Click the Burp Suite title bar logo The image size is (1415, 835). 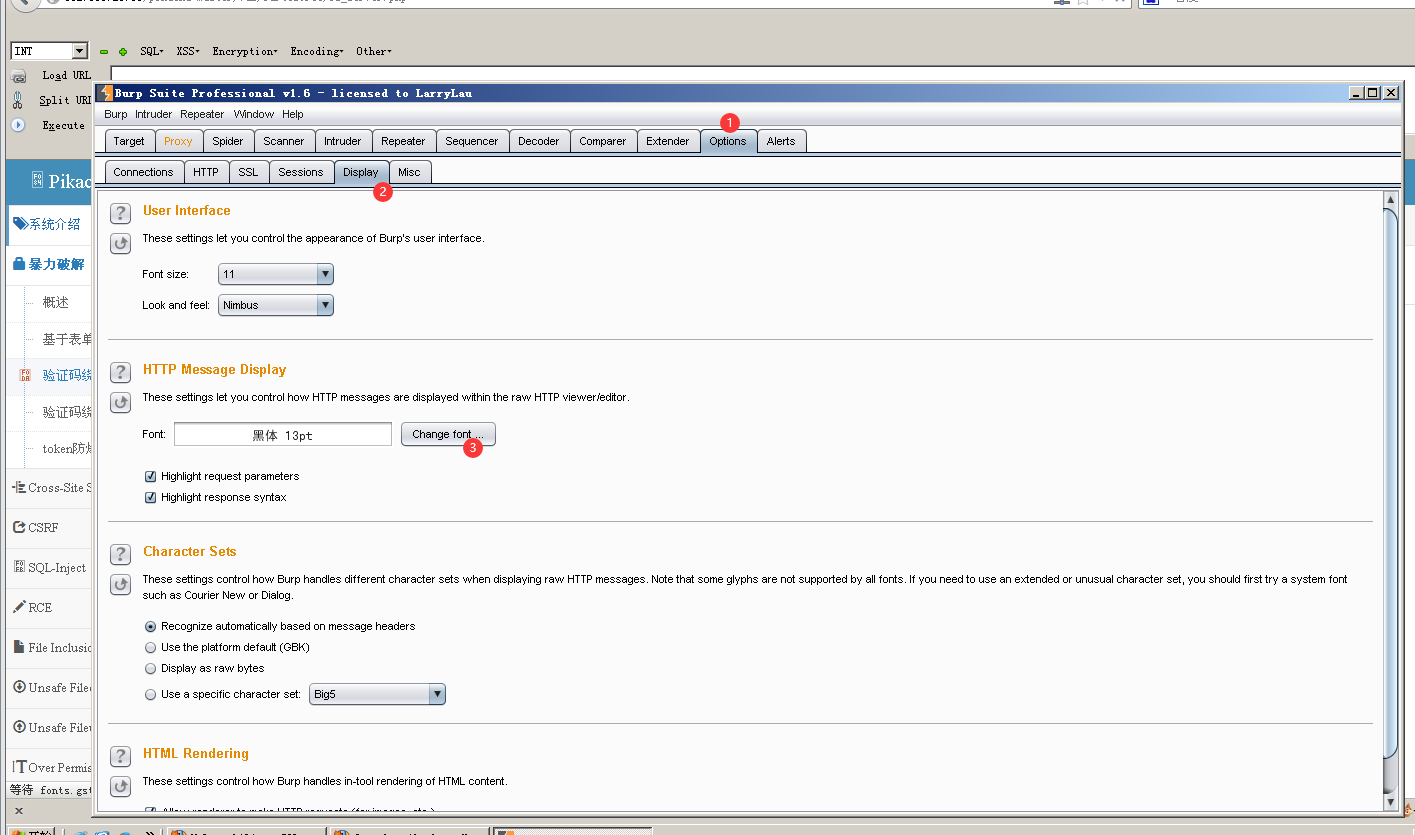point(106,93)
